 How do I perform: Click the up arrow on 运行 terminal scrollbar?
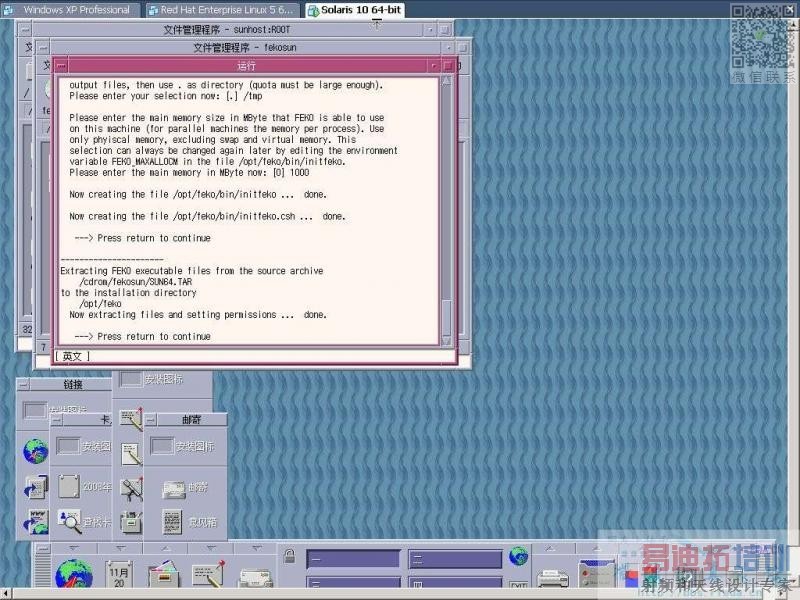(x=446, y=81)
